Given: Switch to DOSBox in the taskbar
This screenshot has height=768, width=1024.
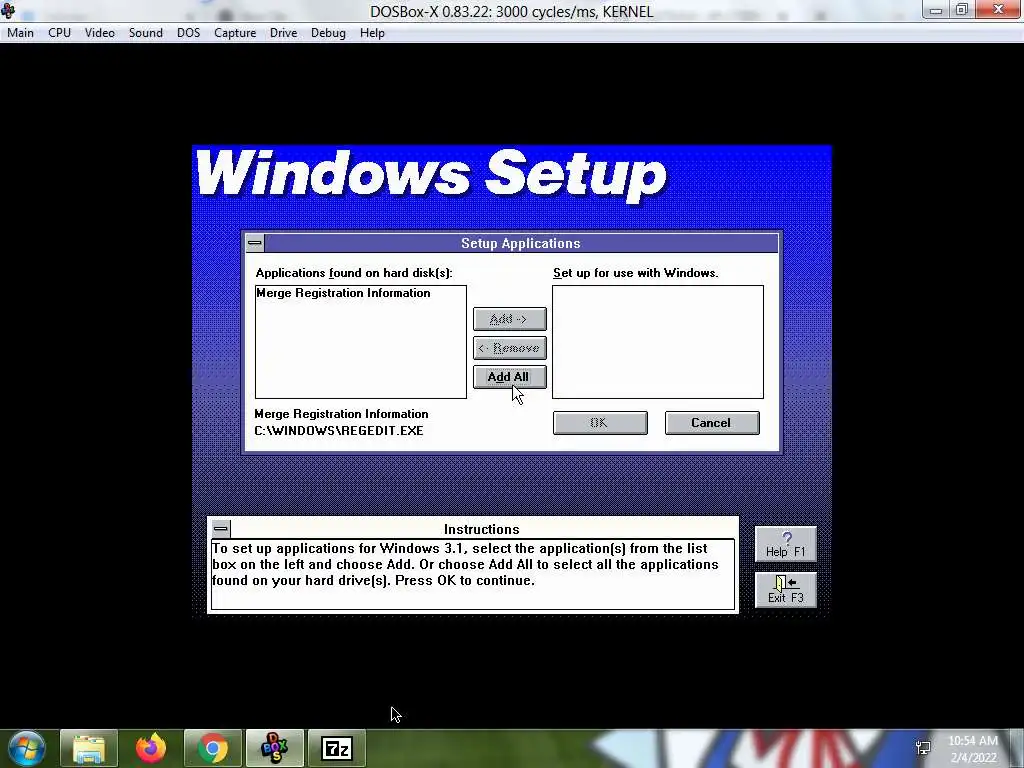Looking at the screenshot, I should coord(275,748).
